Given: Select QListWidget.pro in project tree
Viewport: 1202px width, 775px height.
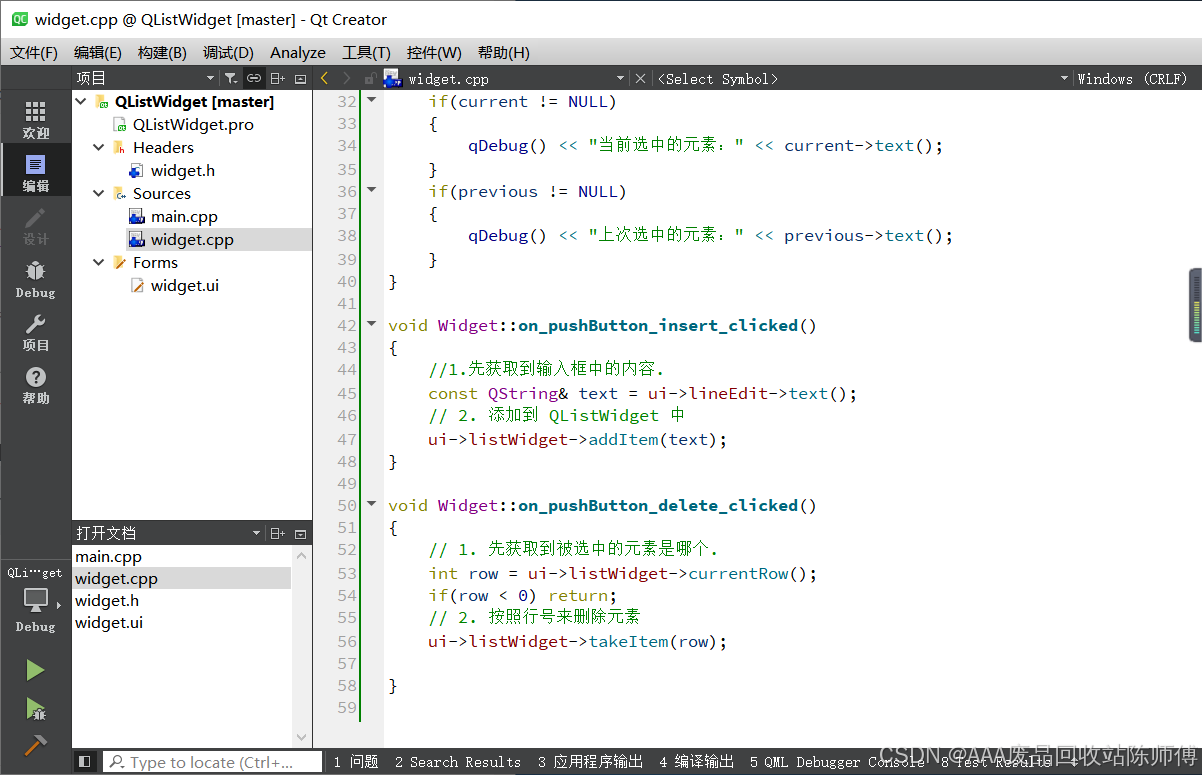Looking at the screenshot, I should (x=193, y=124).
